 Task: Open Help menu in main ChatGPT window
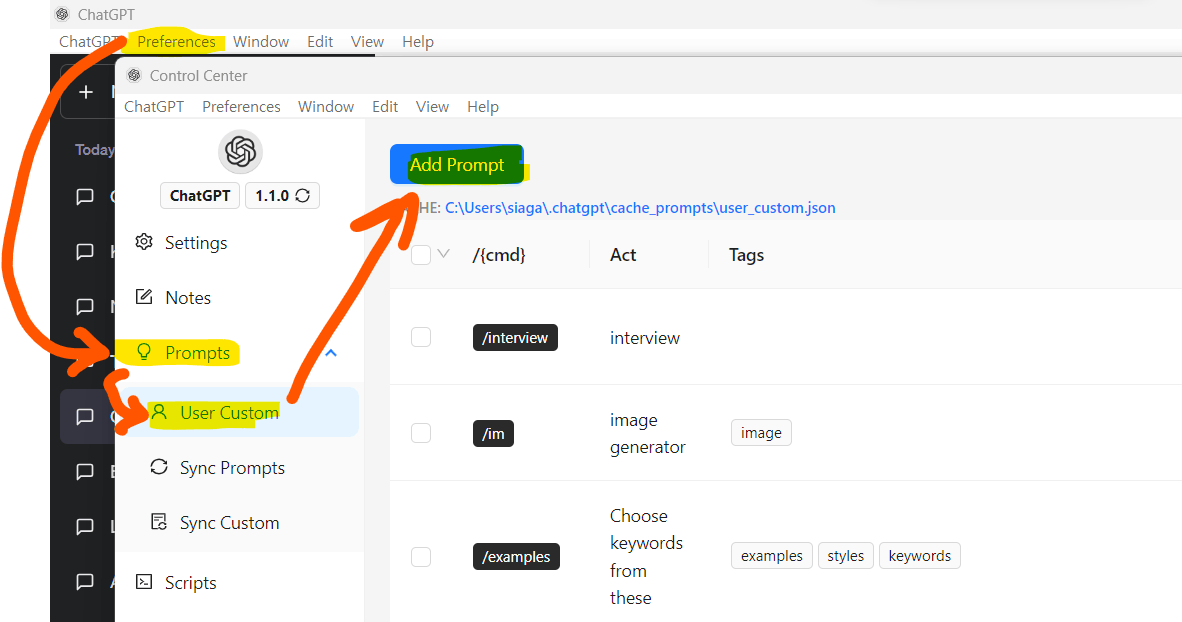click(418, 41)
